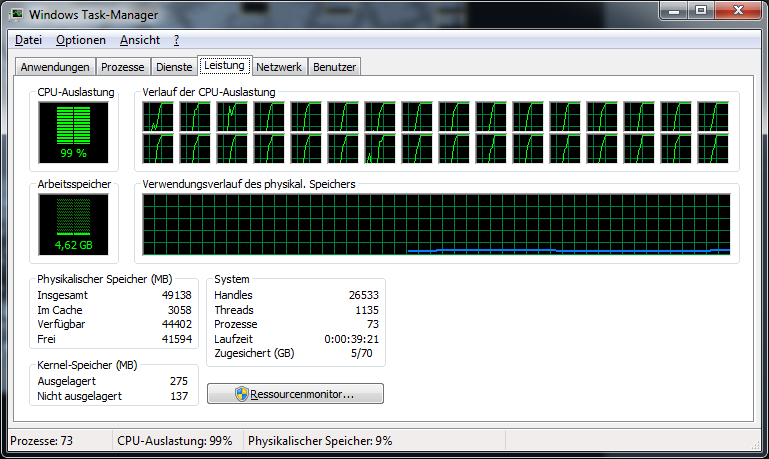Switch to the Benutzer tab
The image size is (769, 459).
[334, 67]
